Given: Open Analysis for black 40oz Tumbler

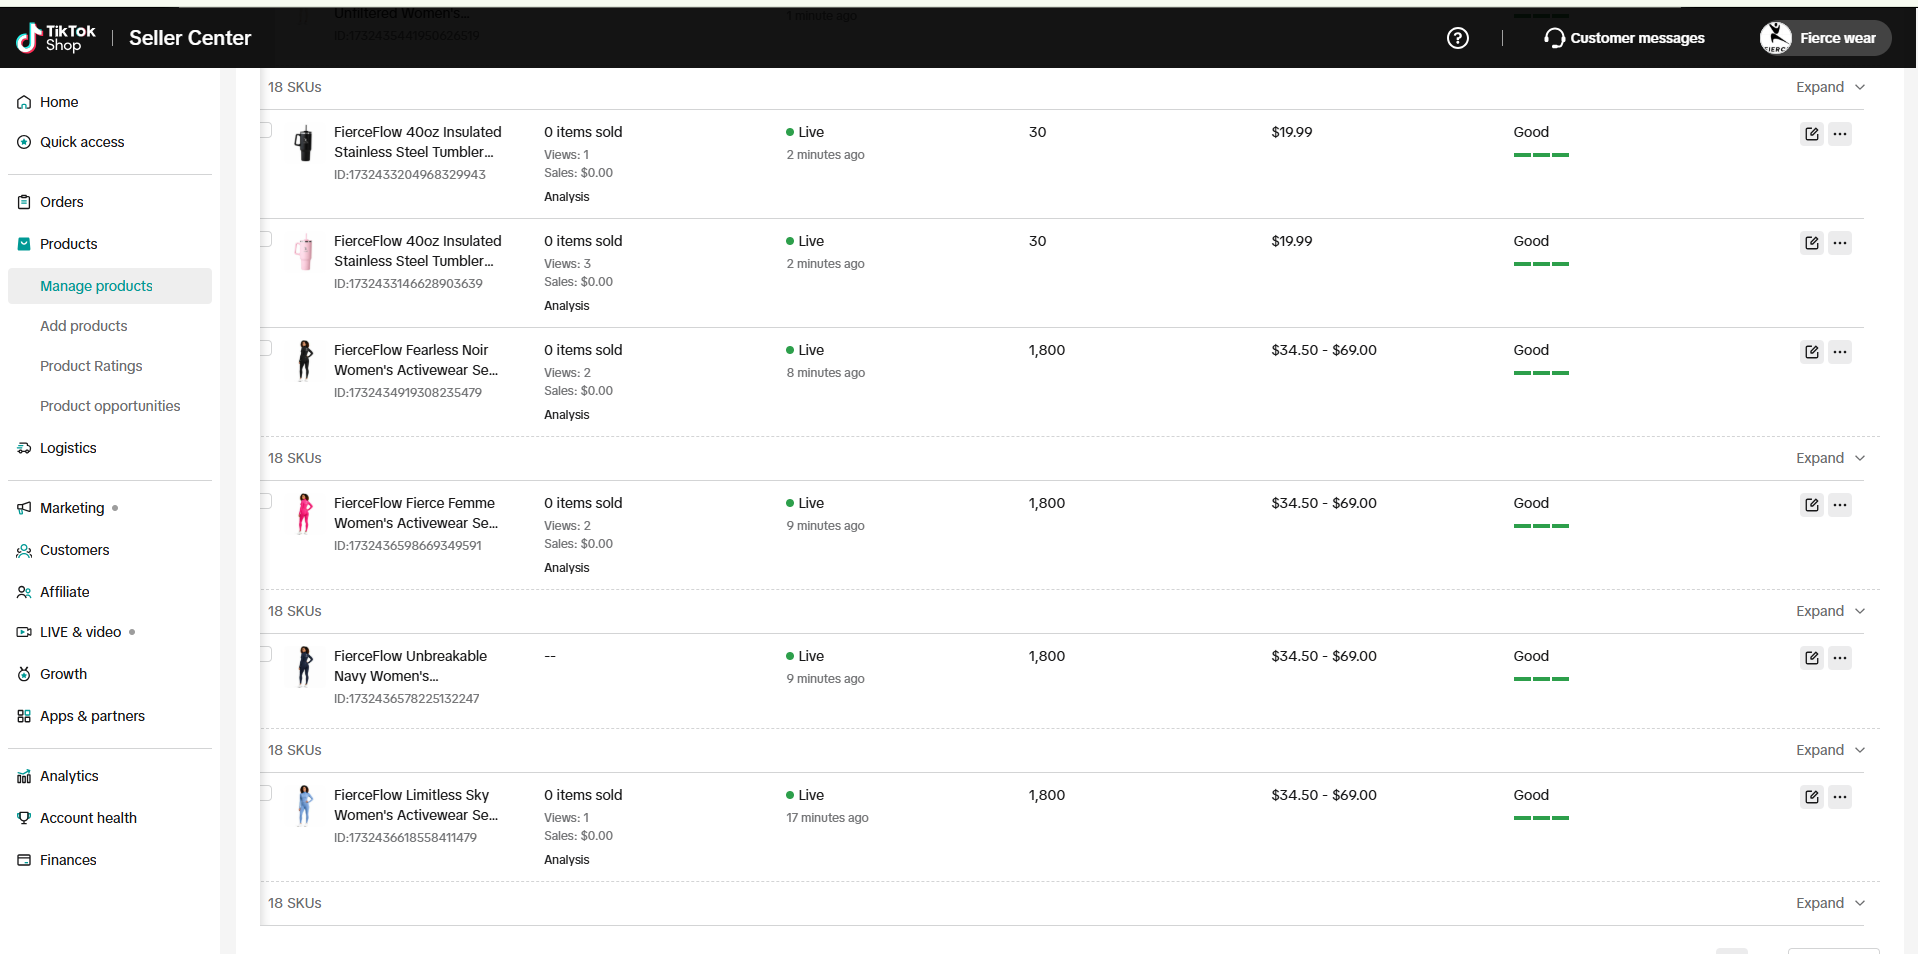Looking at the screenshot, I should tap(567, 197).
